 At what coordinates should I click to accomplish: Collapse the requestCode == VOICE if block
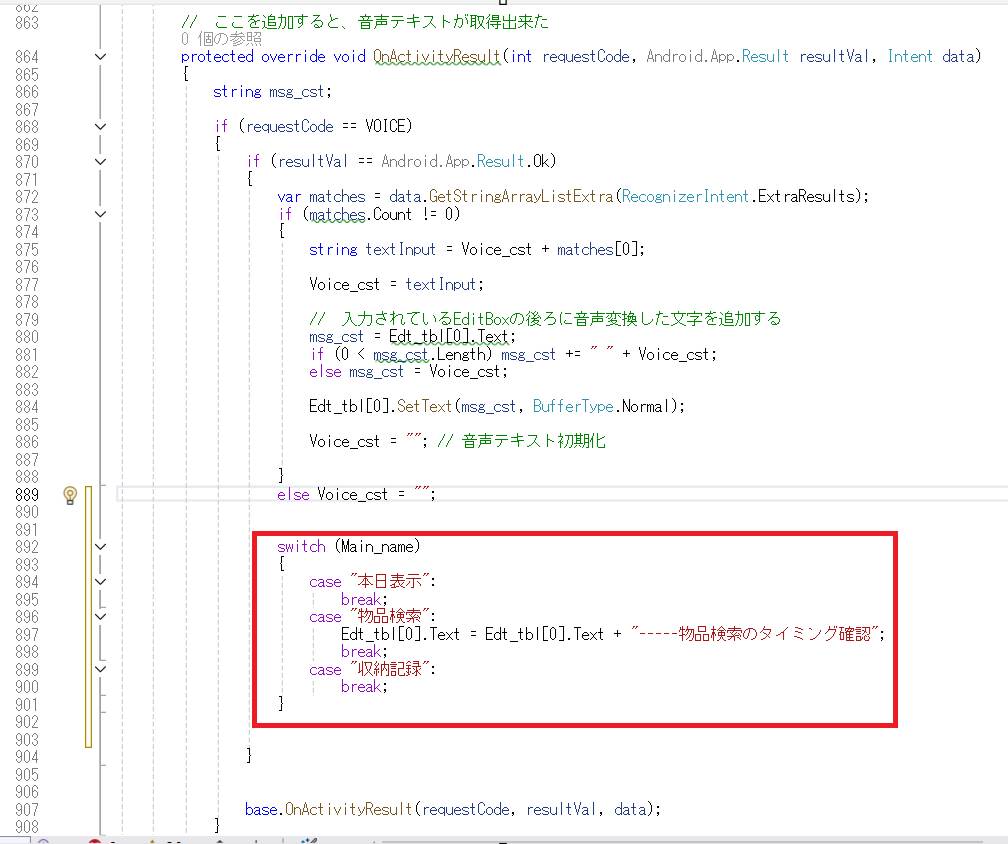(100, 126)
